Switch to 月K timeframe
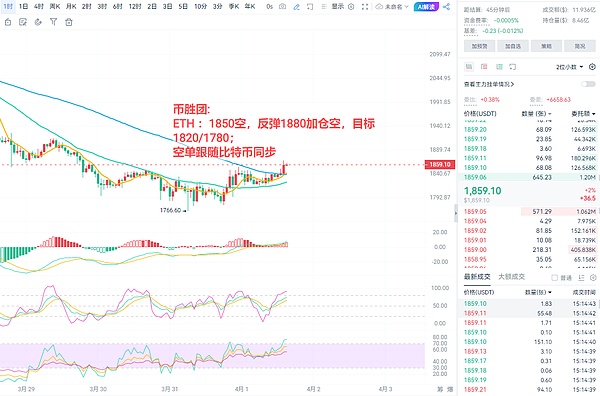 pos(71,7)
